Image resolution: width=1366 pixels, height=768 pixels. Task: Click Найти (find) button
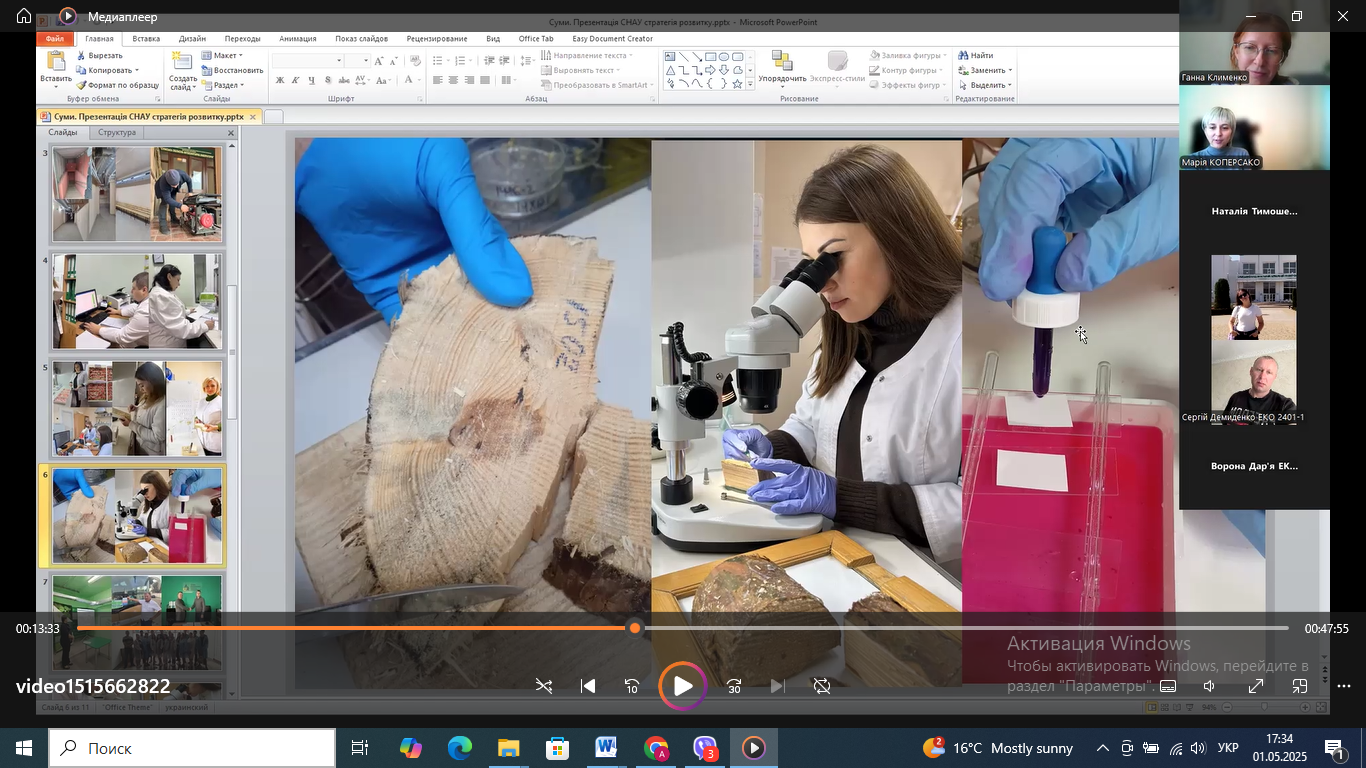(975, 56)
